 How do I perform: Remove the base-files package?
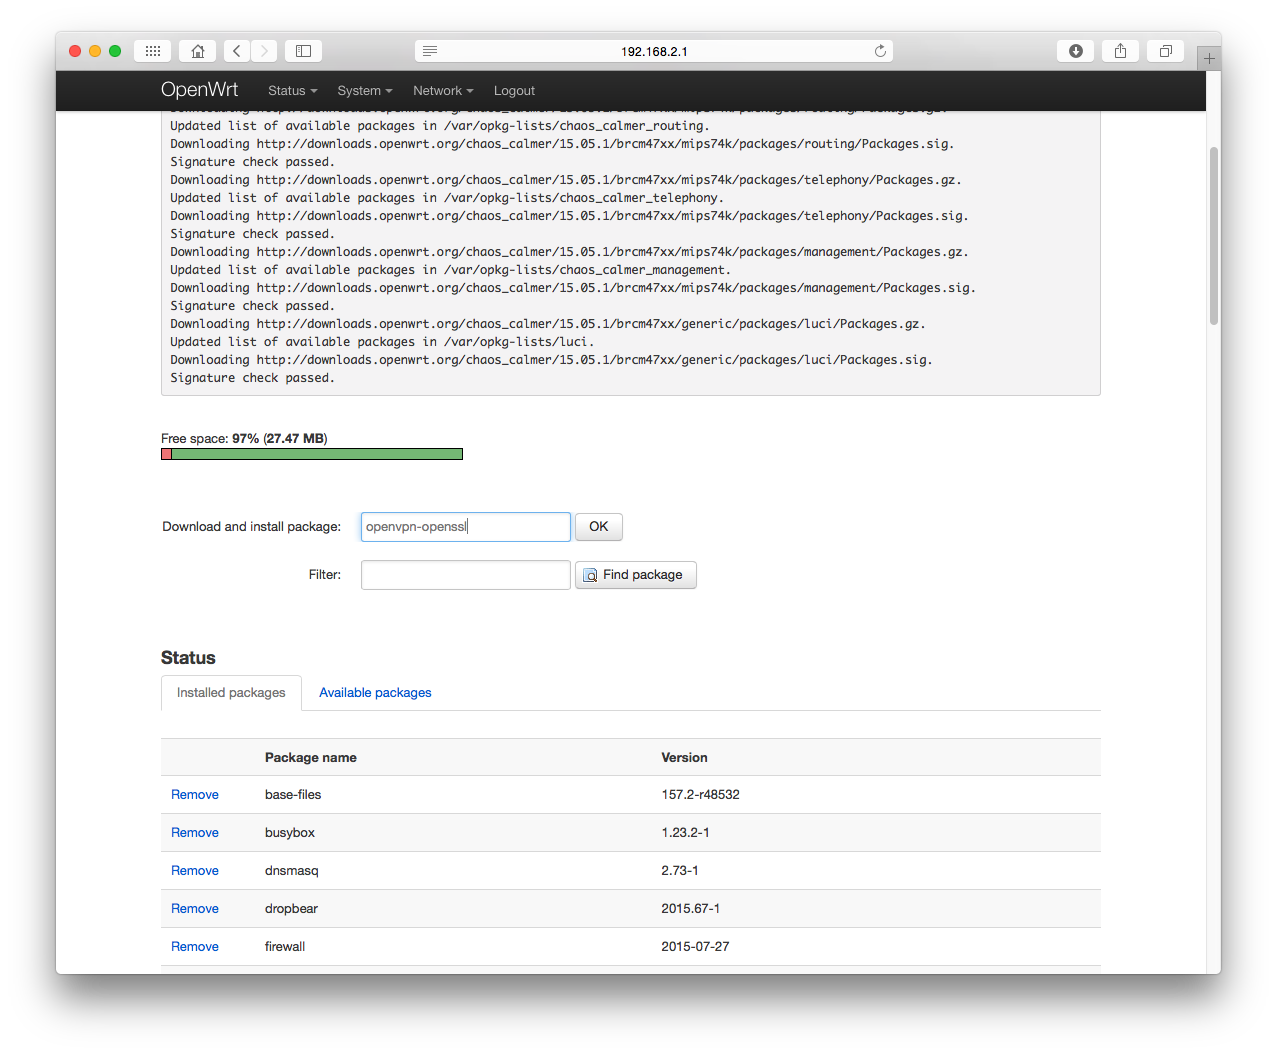pos(195,795)
